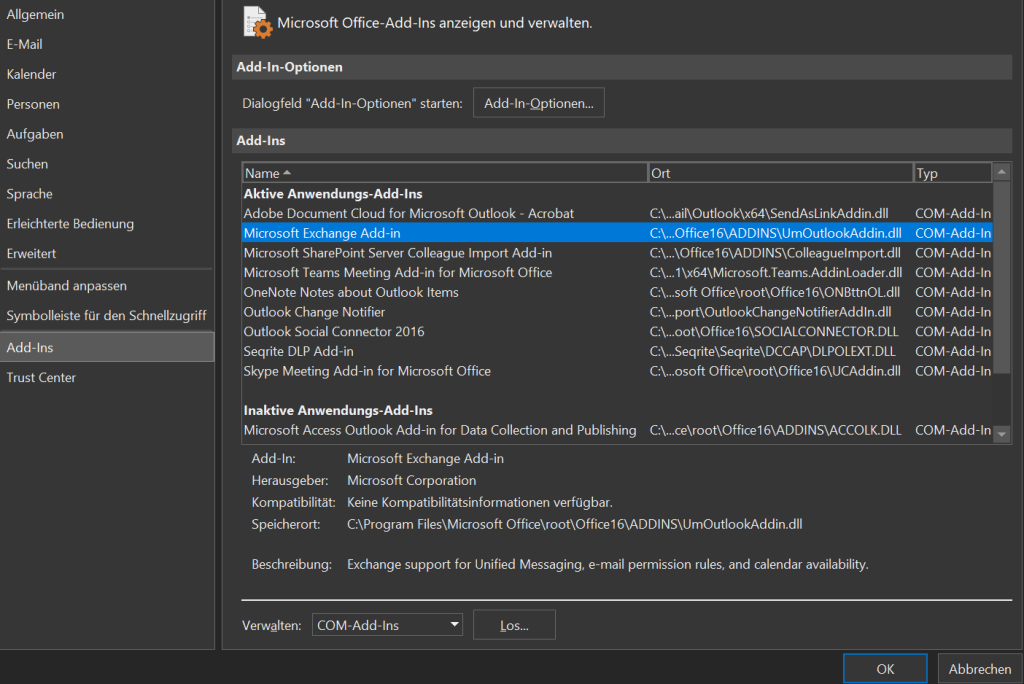Confirm the dialog with OK
Viewport: 1024px width, 684px height.
click(x=885, y=669)
